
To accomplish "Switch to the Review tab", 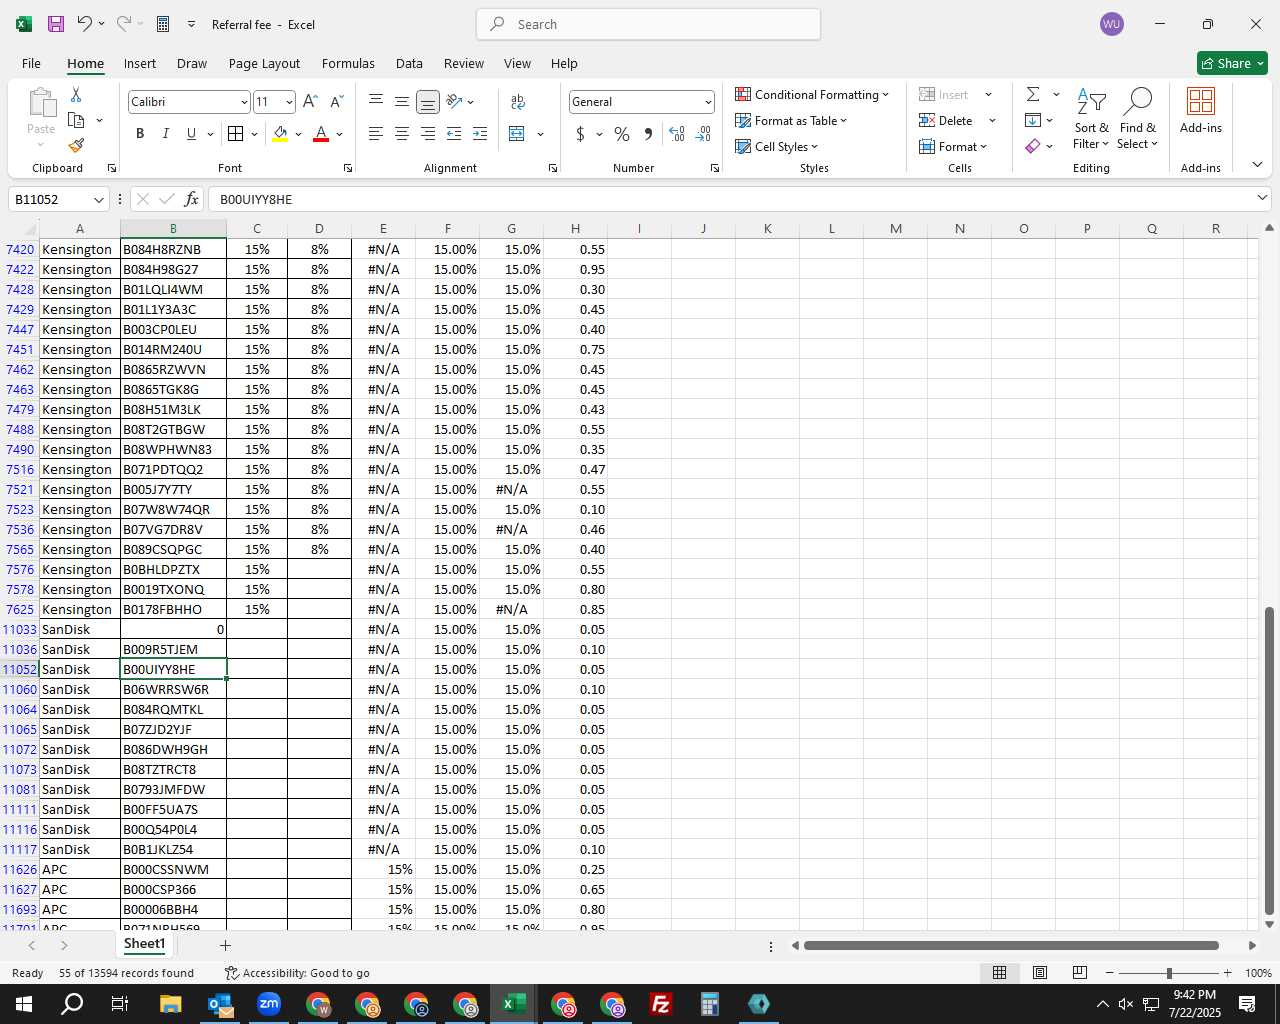I will click(464, 63).
